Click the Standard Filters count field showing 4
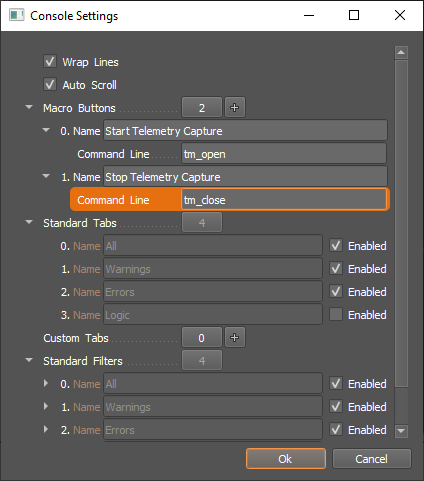 point(202,360)
